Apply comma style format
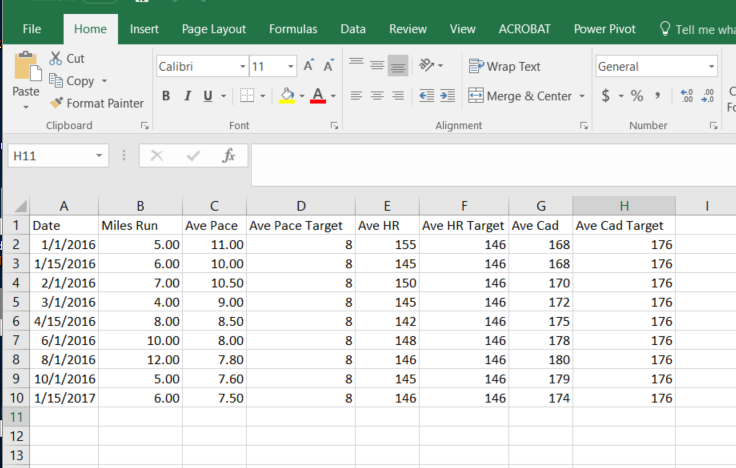736x468 pixels. pos(658,96)
